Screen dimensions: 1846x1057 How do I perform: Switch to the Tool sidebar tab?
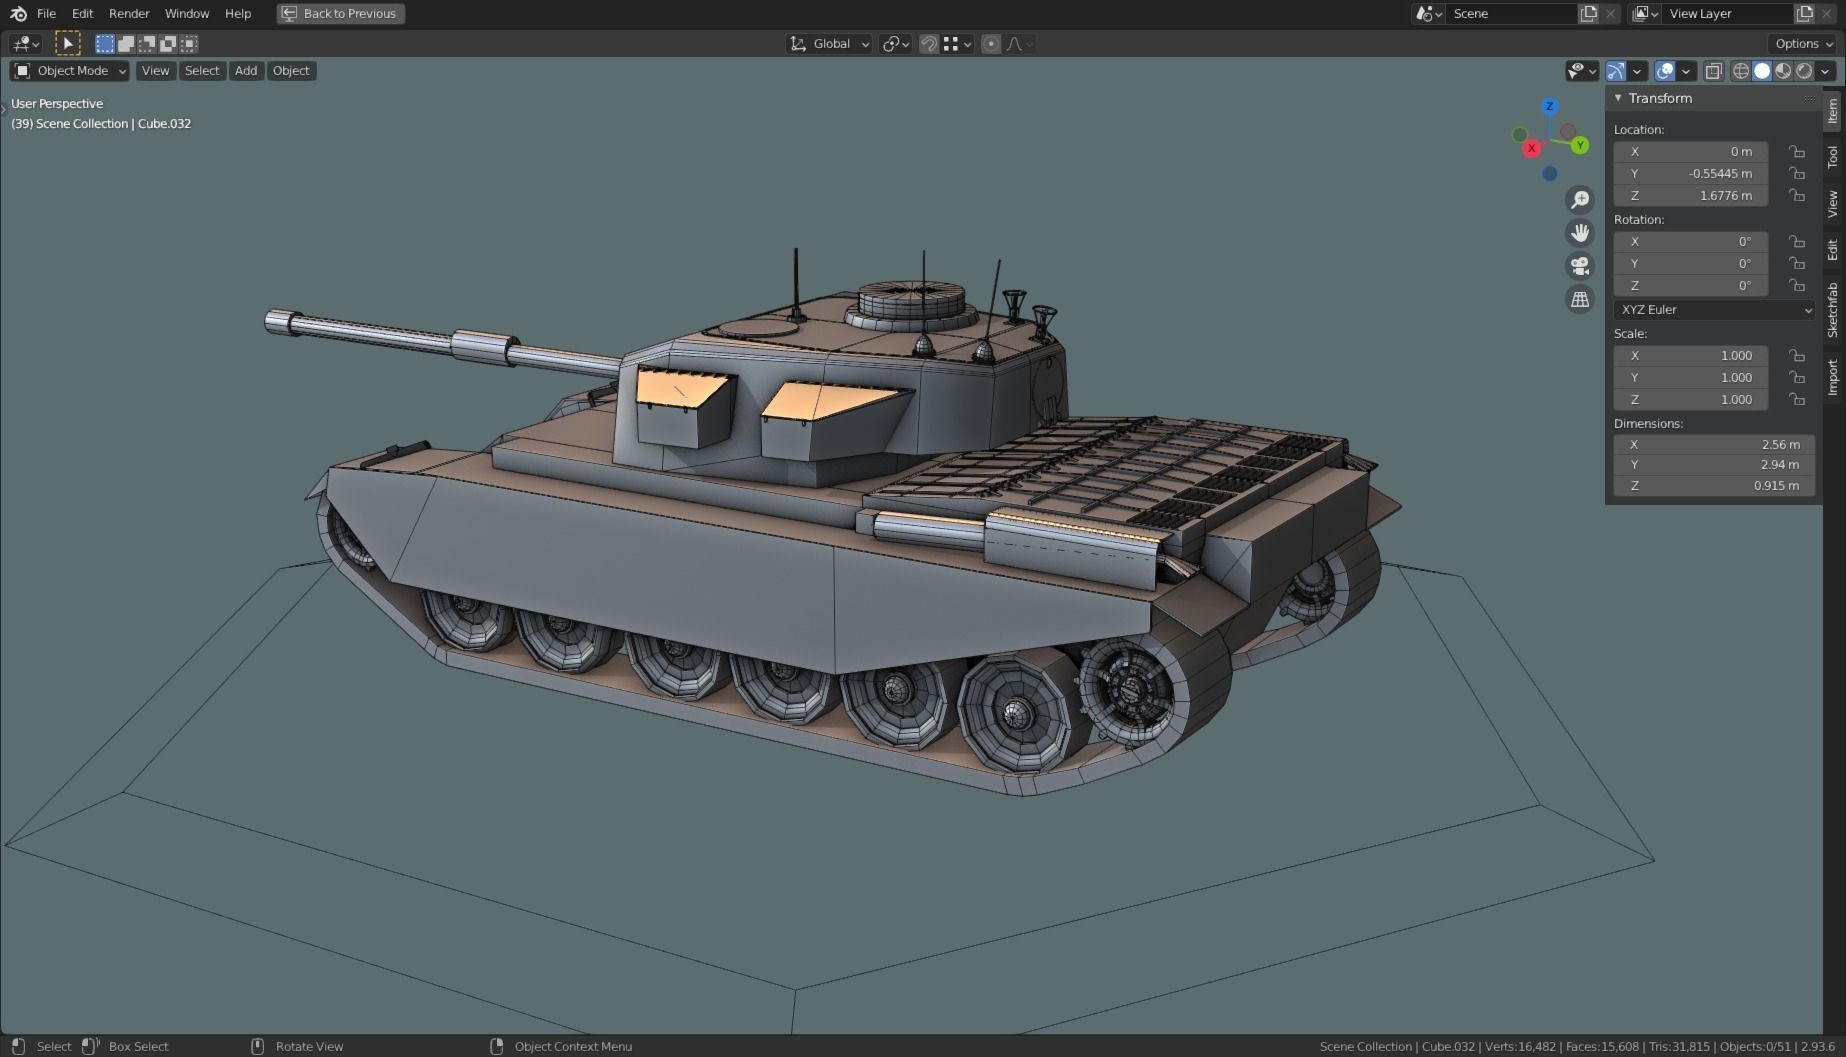pos(1833,156)
